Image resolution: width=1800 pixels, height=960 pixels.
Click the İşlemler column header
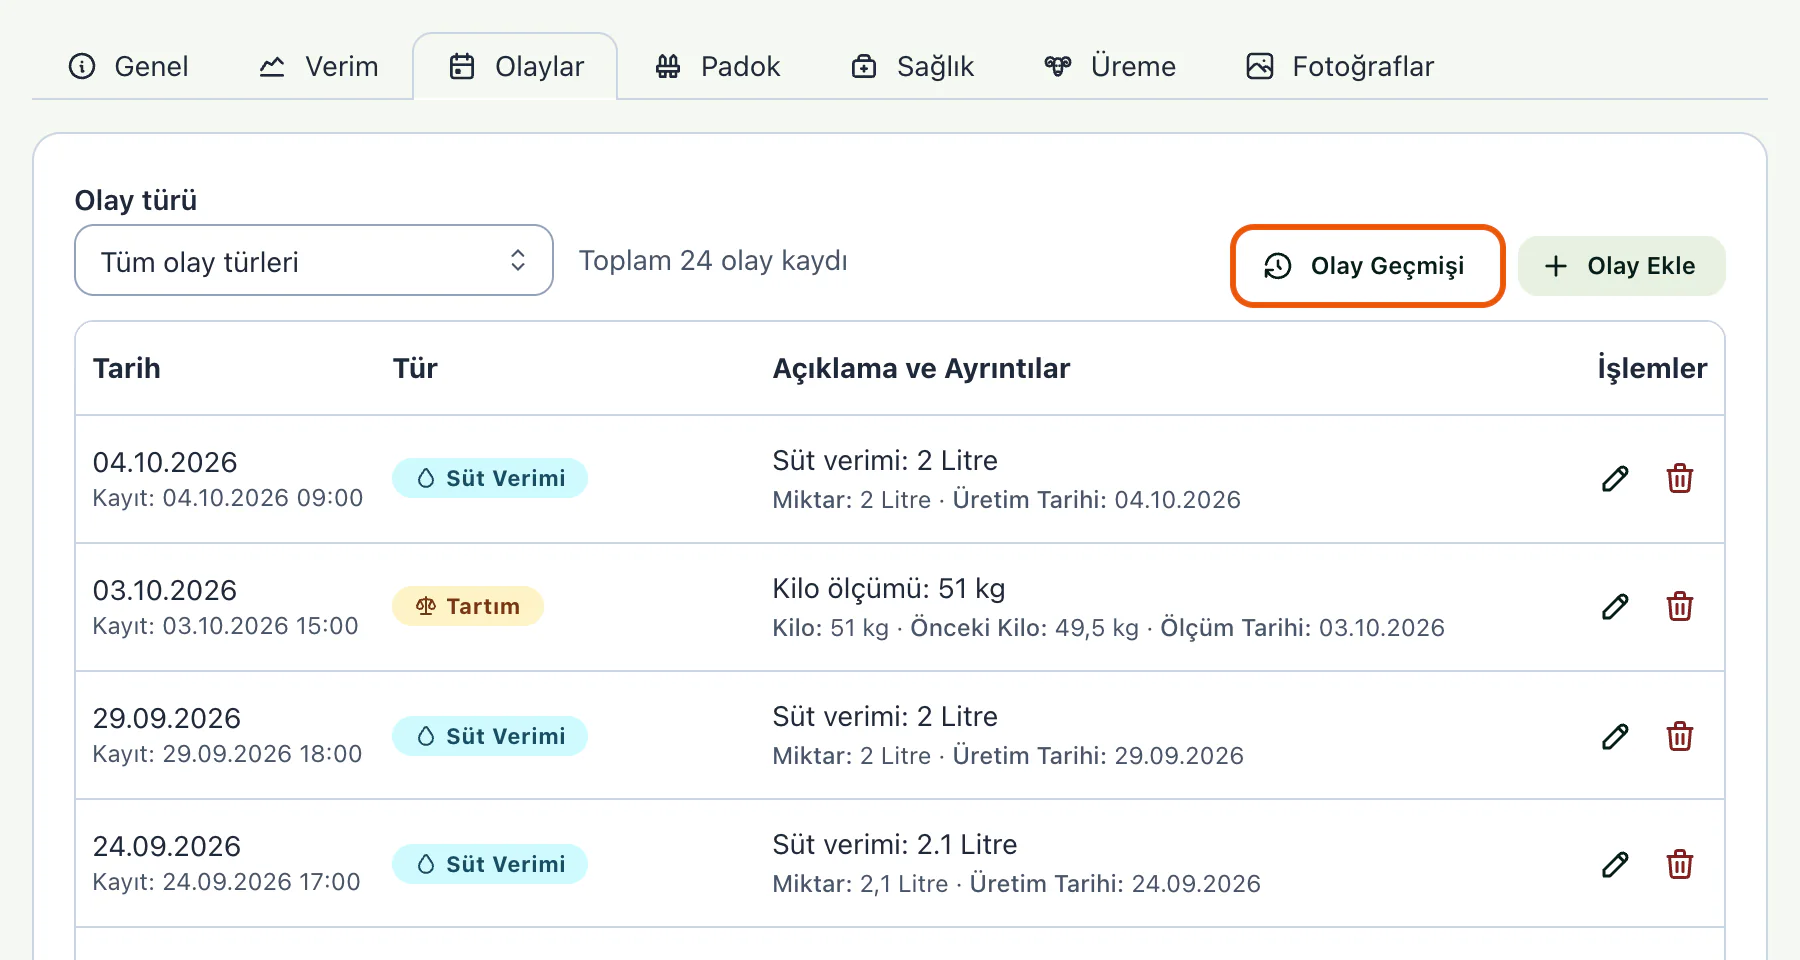click(x=1652, y=368)
